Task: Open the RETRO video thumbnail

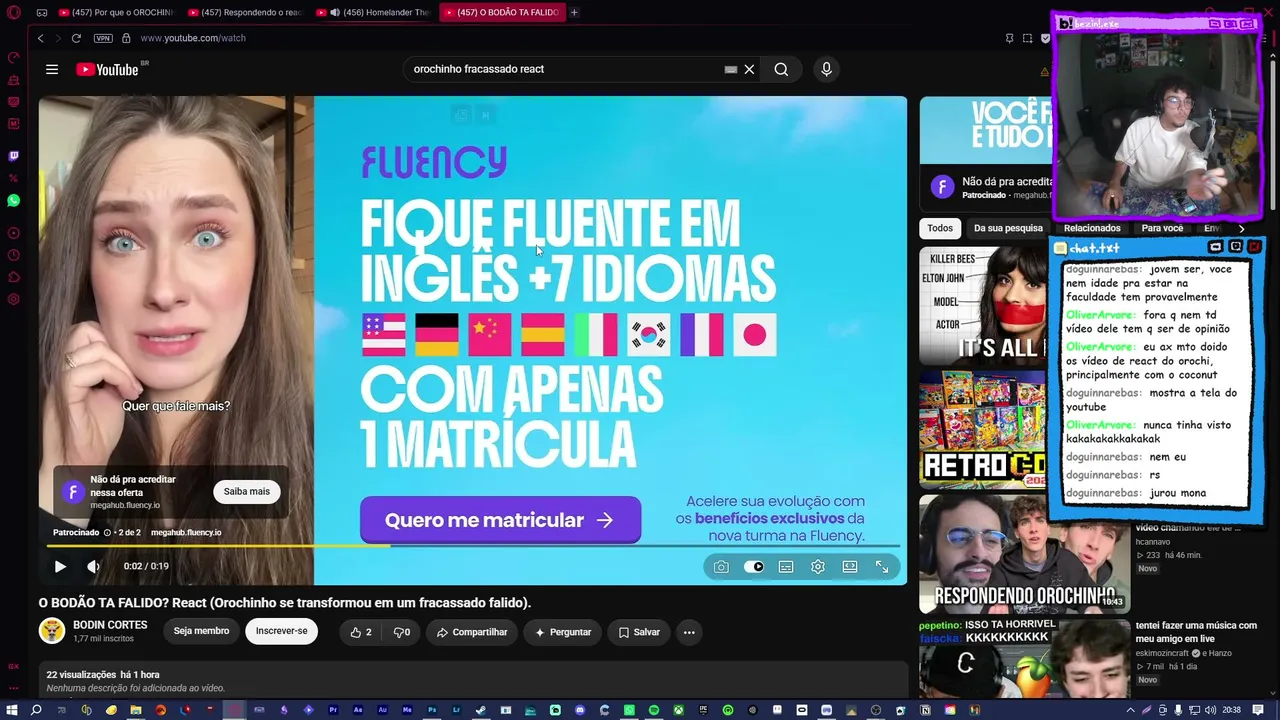Action: [982, 430]
